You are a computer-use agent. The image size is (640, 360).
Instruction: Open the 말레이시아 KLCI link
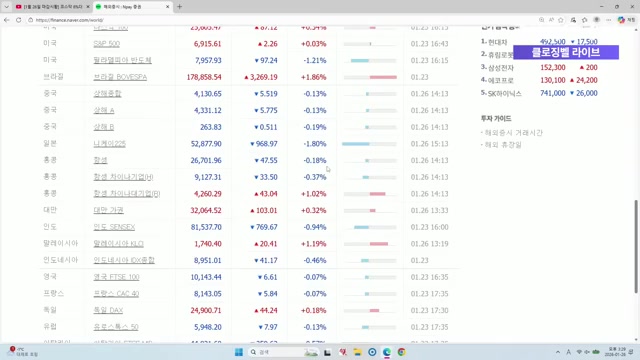[x=118, y=244]
